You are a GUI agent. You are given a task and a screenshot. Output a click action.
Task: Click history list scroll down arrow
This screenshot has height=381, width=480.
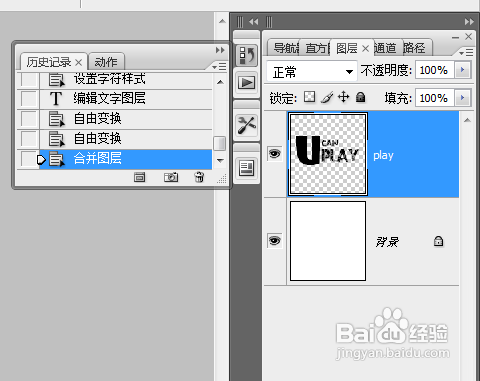220,161
